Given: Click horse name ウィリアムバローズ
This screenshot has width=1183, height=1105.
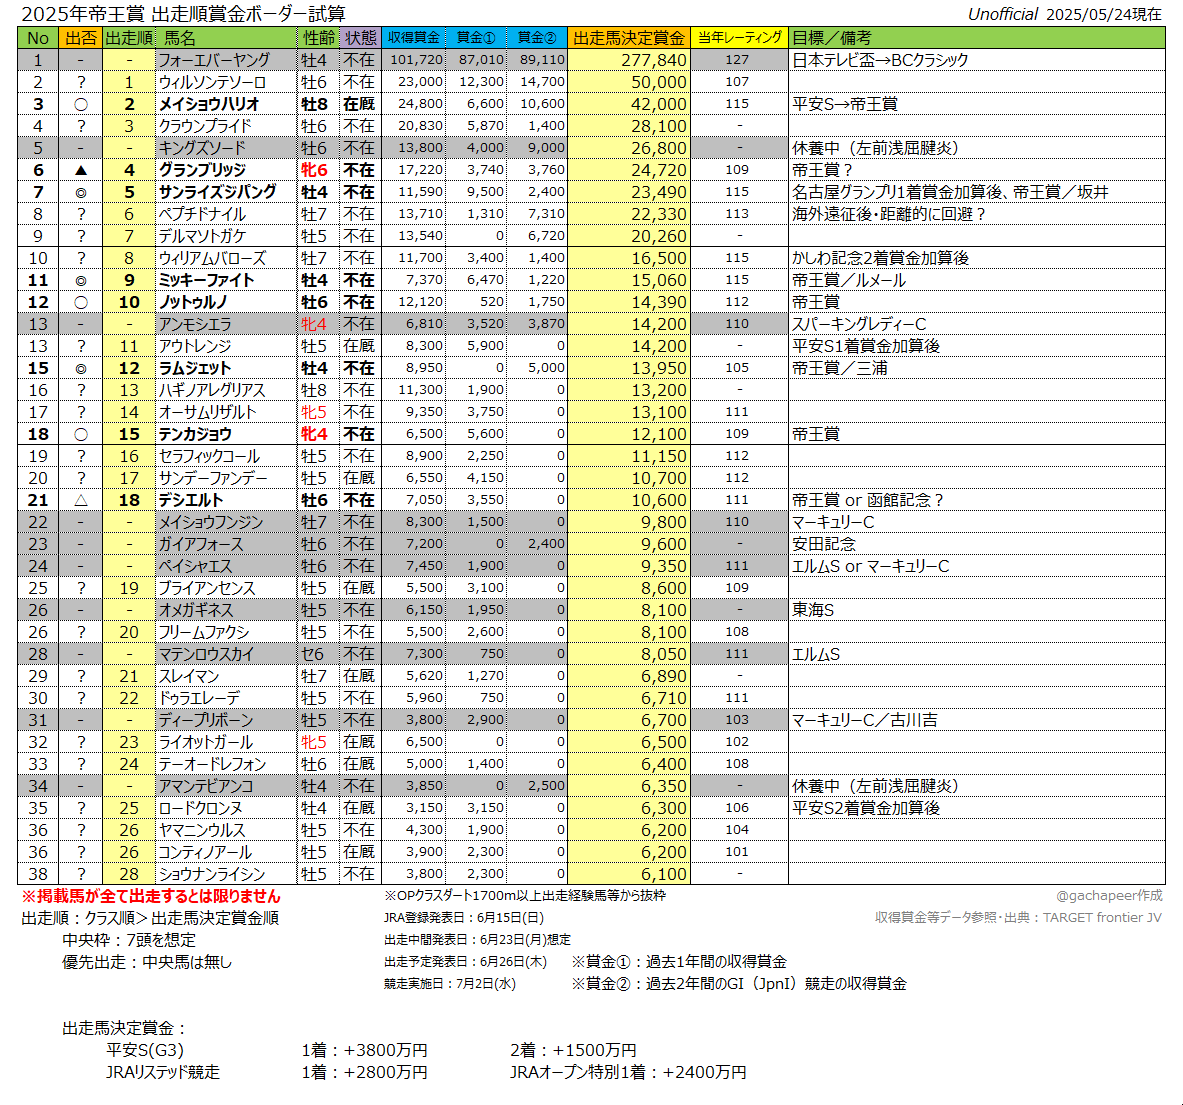Looking at the screenshot, I should 212,258.
